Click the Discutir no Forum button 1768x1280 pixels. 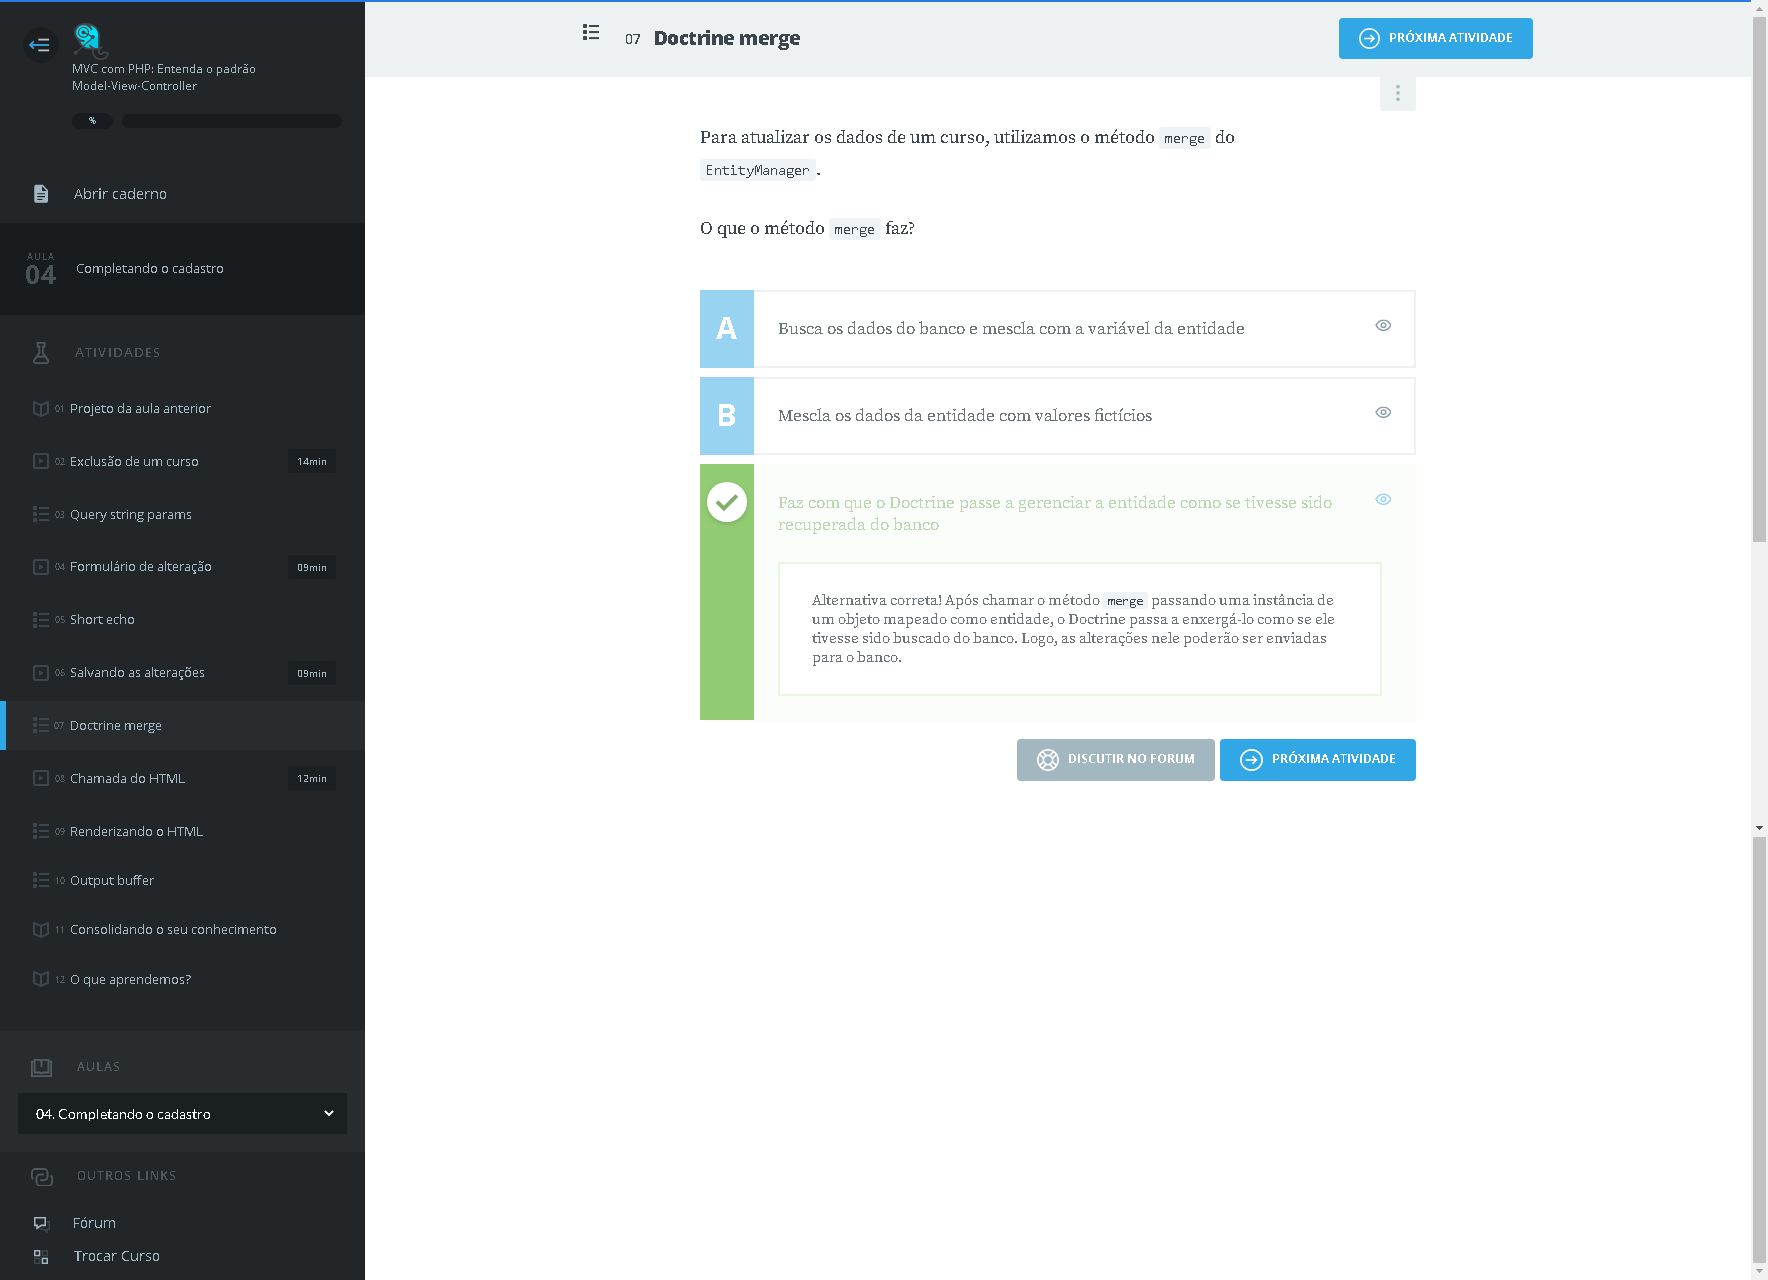coord(1115,760)
